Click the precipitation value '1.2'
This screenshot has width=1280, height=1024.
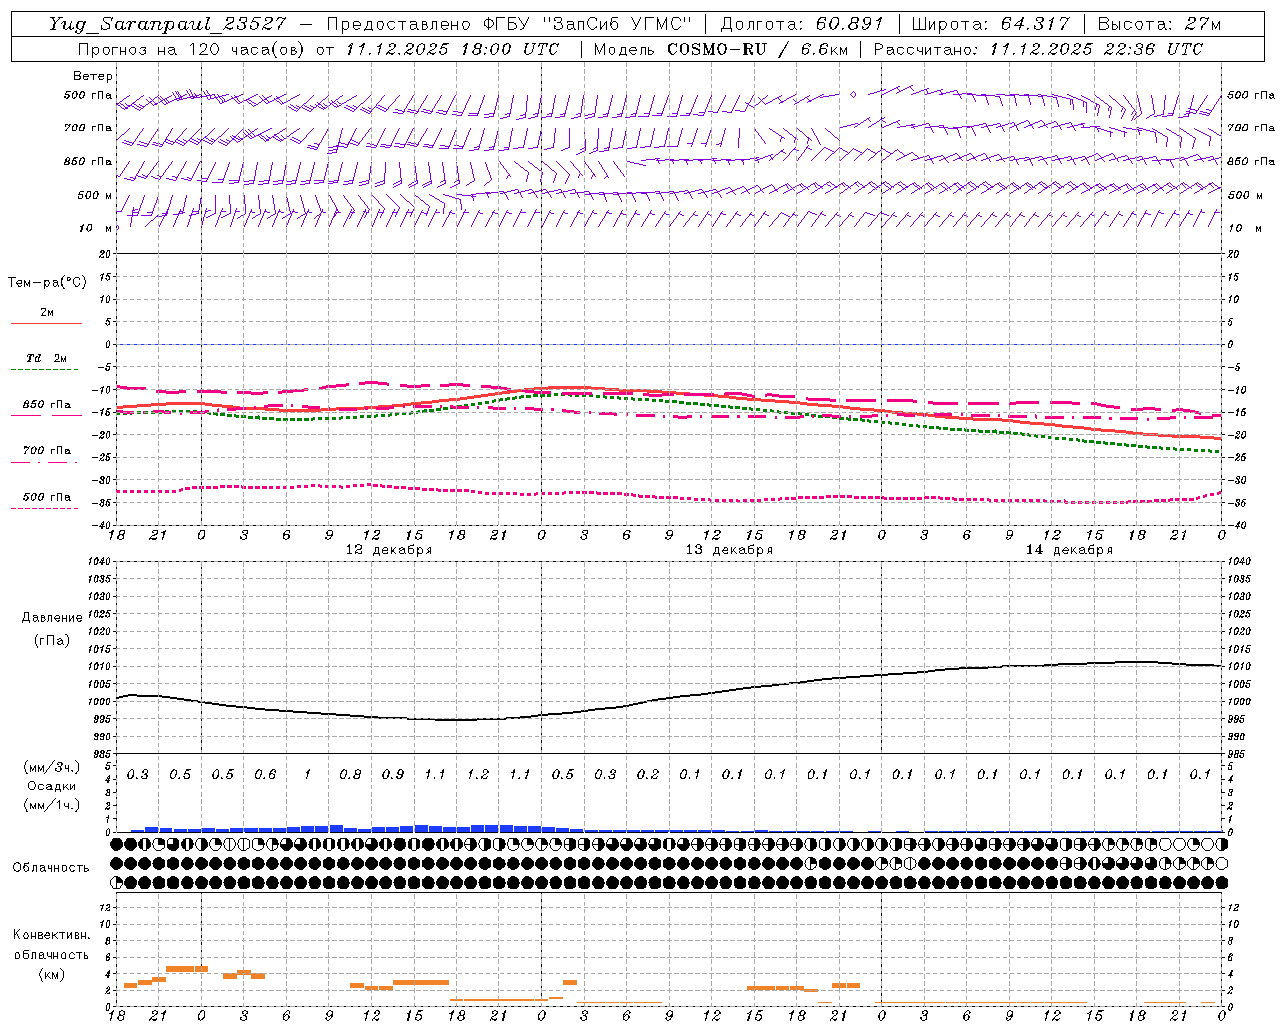[x=478, y=775]
